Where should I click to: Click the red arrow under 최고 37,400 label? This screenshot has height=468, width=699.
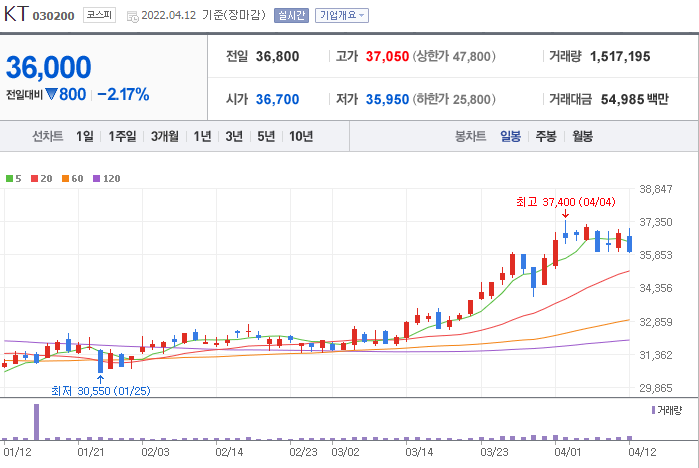point(565,214)
